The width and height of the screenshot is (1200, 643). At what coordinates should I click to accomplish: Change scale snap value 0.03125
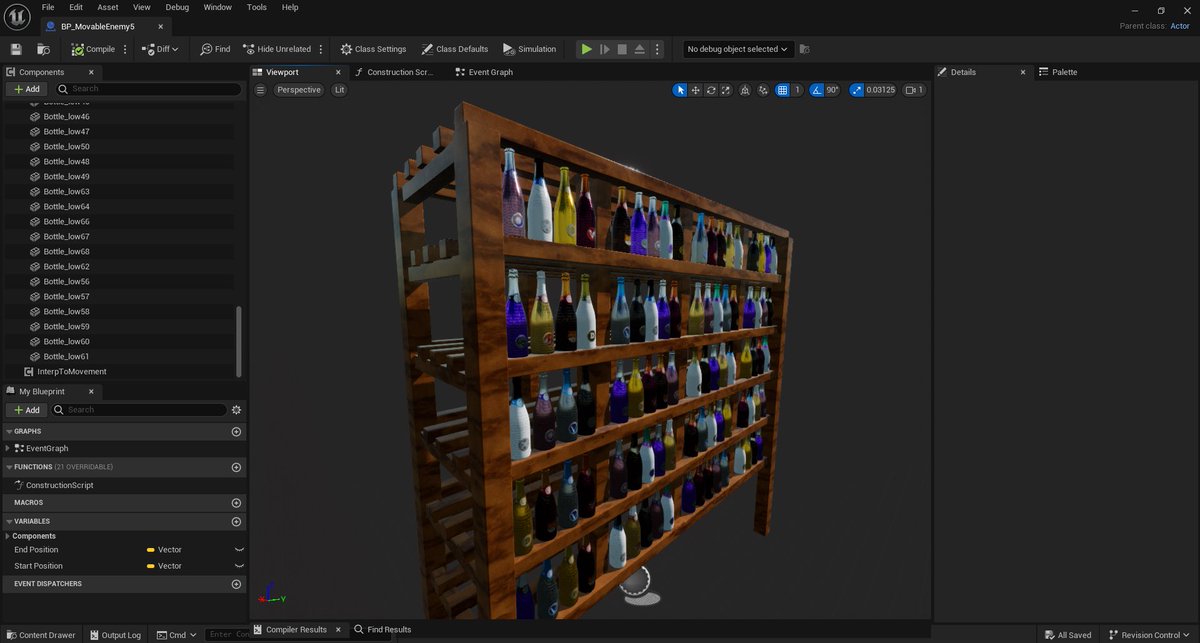[880, 90]
